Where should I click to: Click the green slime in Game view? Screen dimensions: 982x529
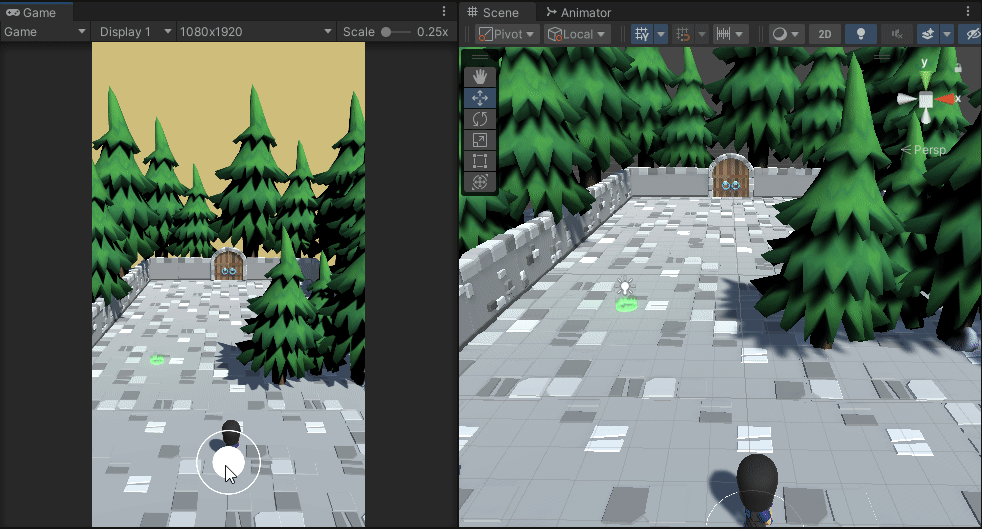tap(157, 359)
